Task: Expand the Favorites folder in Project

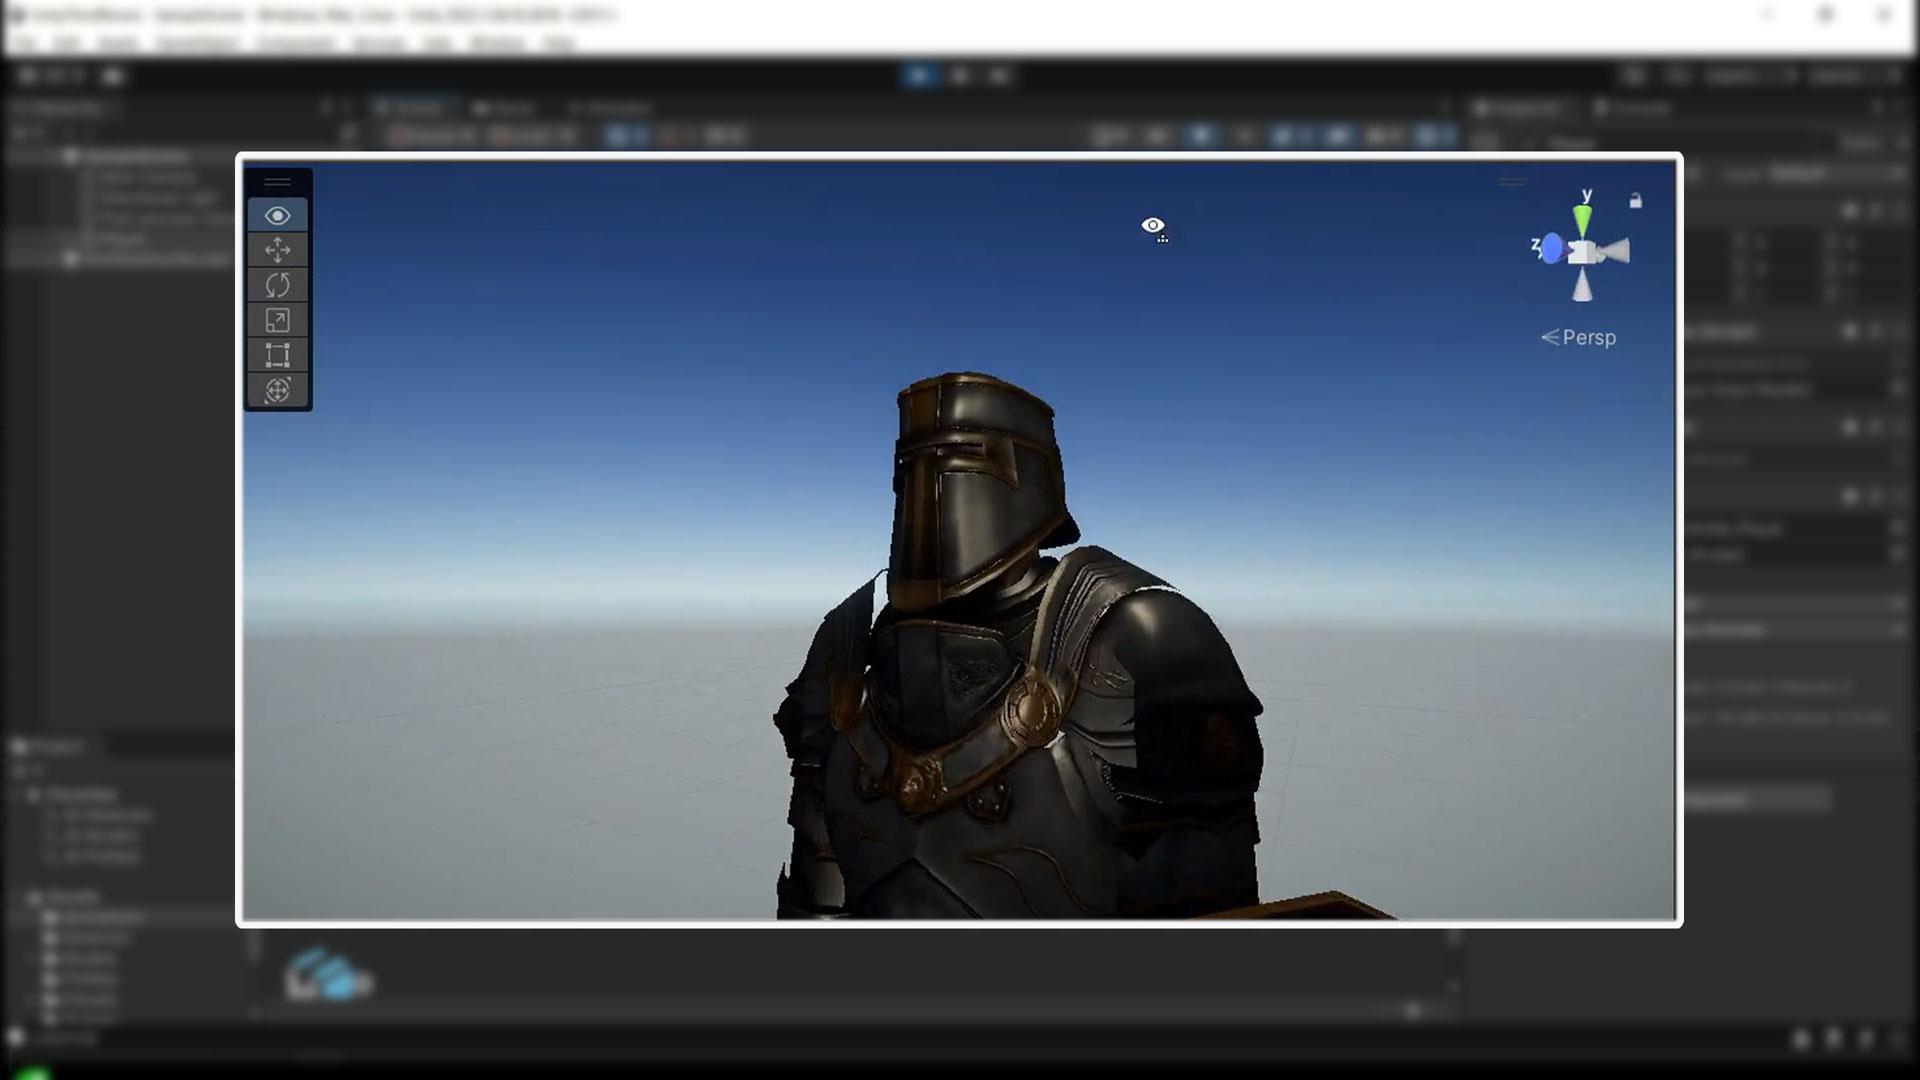Action: (33, 794)
